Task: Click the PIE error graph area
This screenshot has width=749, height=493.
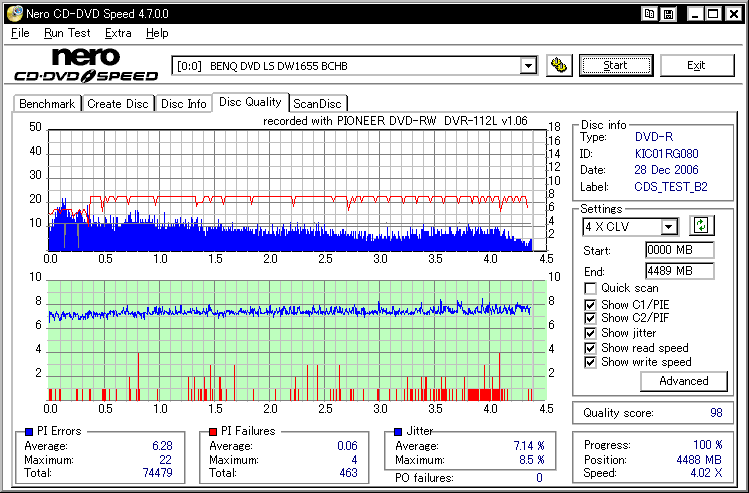Action: (x=297, y=190)
